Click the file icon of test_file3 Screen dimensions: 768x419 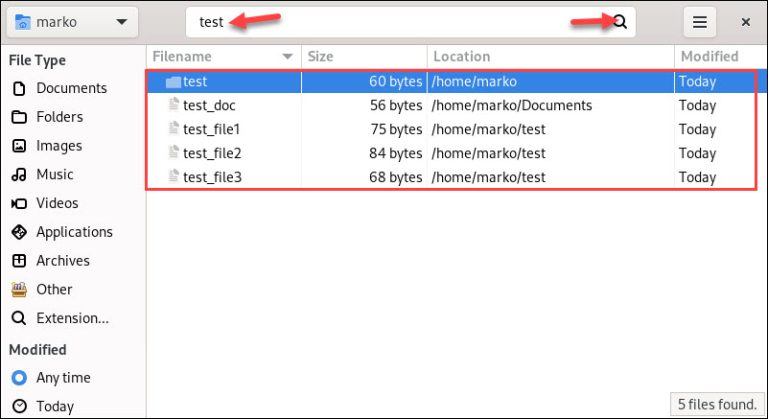pyautogui.click(x=173, y=176)
